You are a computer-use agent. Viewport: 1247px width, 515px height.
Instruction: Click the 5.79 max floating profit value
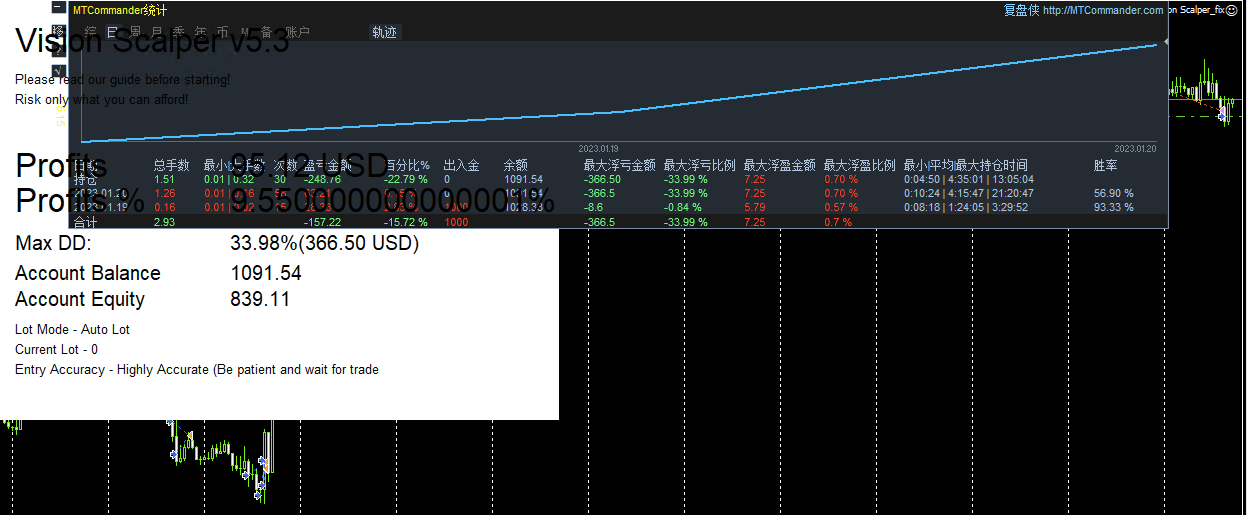755,207
